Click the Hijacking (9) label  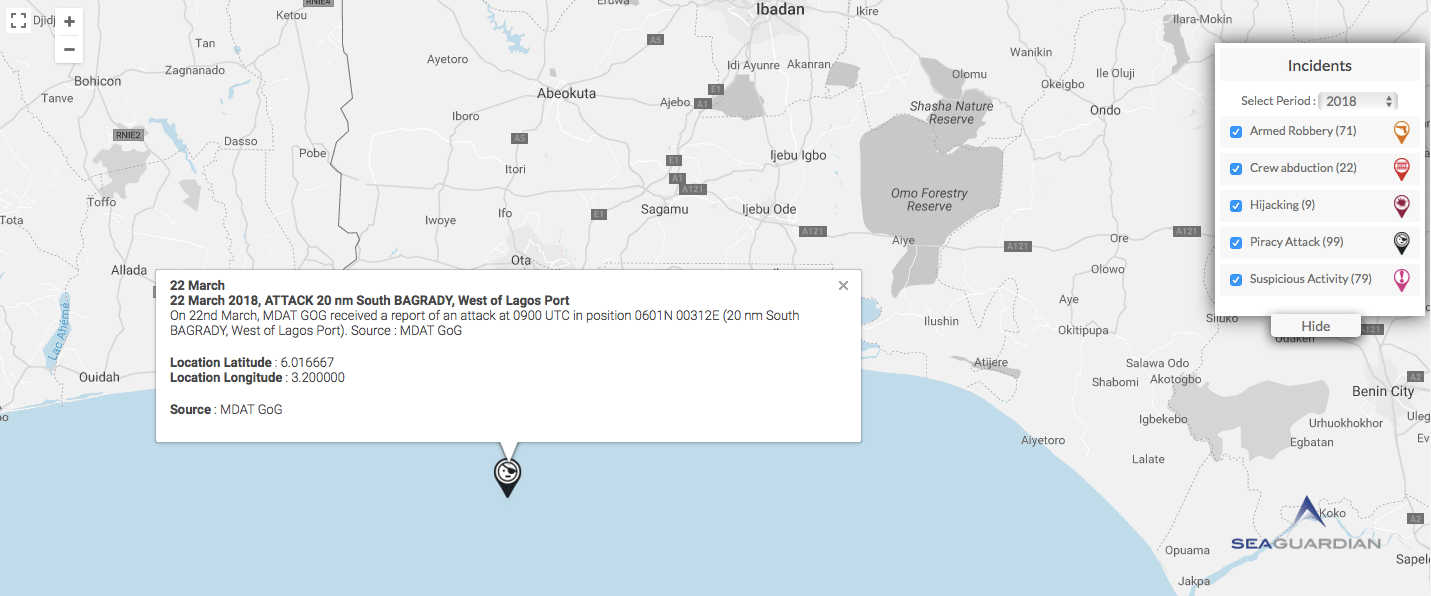(1282, 205)
